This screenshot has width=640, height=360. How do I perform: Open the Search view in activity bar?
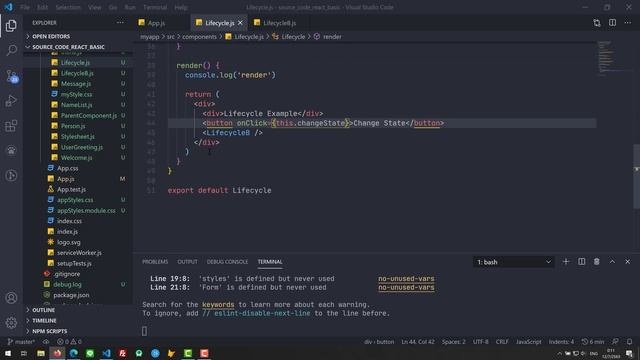[x=11, y=51]
